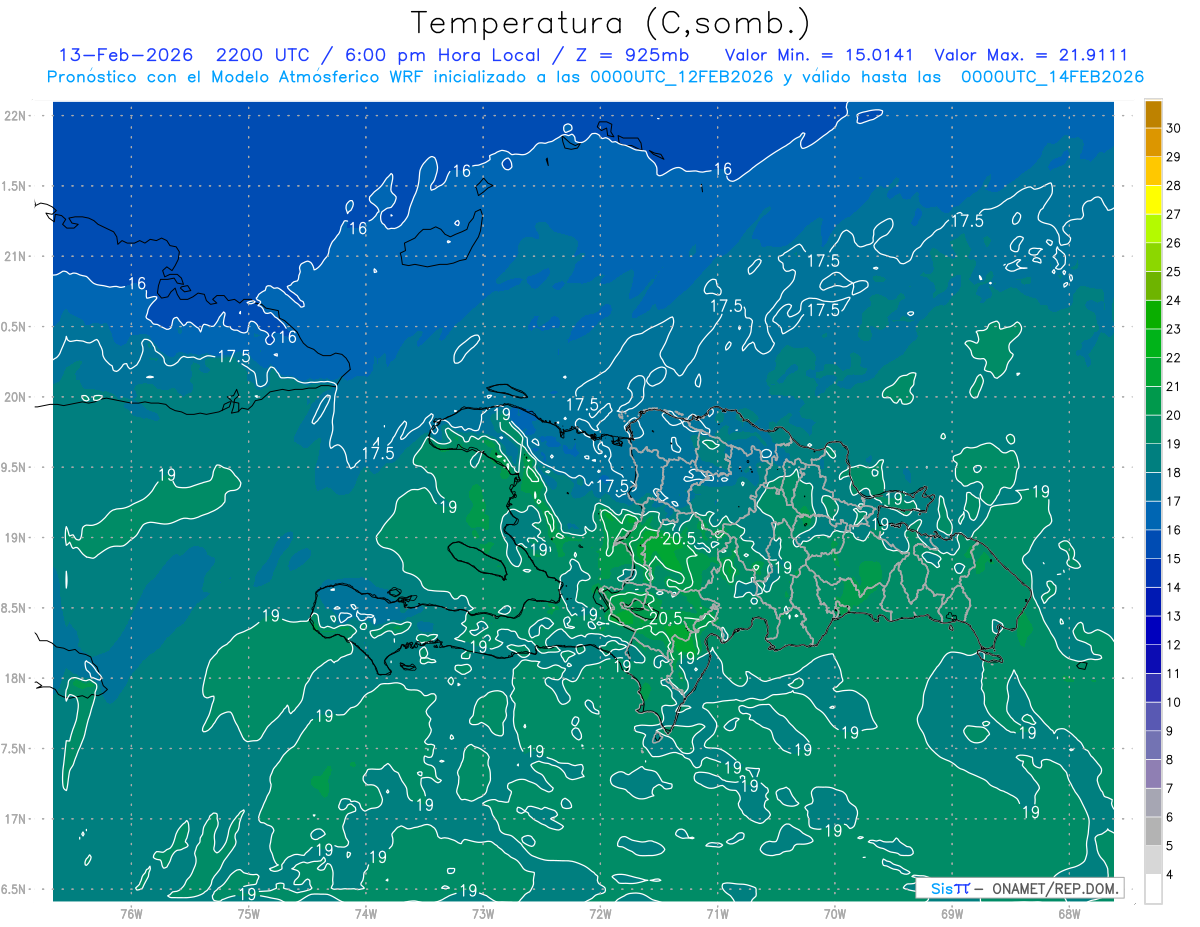Click the latitude label "17N"
This screenshot has width=1200, height=927.
pos(17,819)
